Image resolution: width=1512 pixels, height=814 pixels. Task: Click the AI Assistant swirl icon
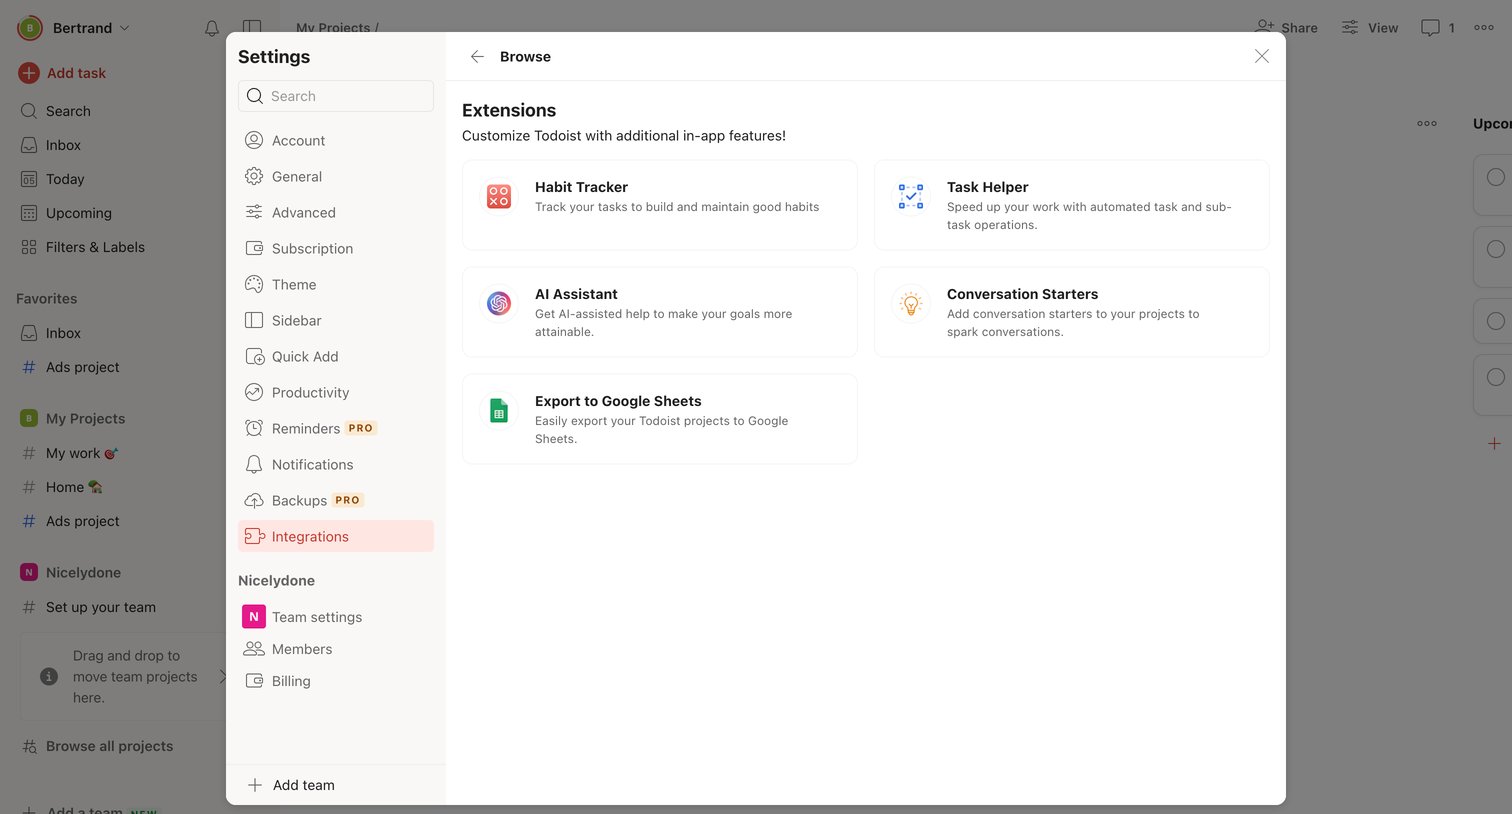pyautogui.click(x=498, y=303)
